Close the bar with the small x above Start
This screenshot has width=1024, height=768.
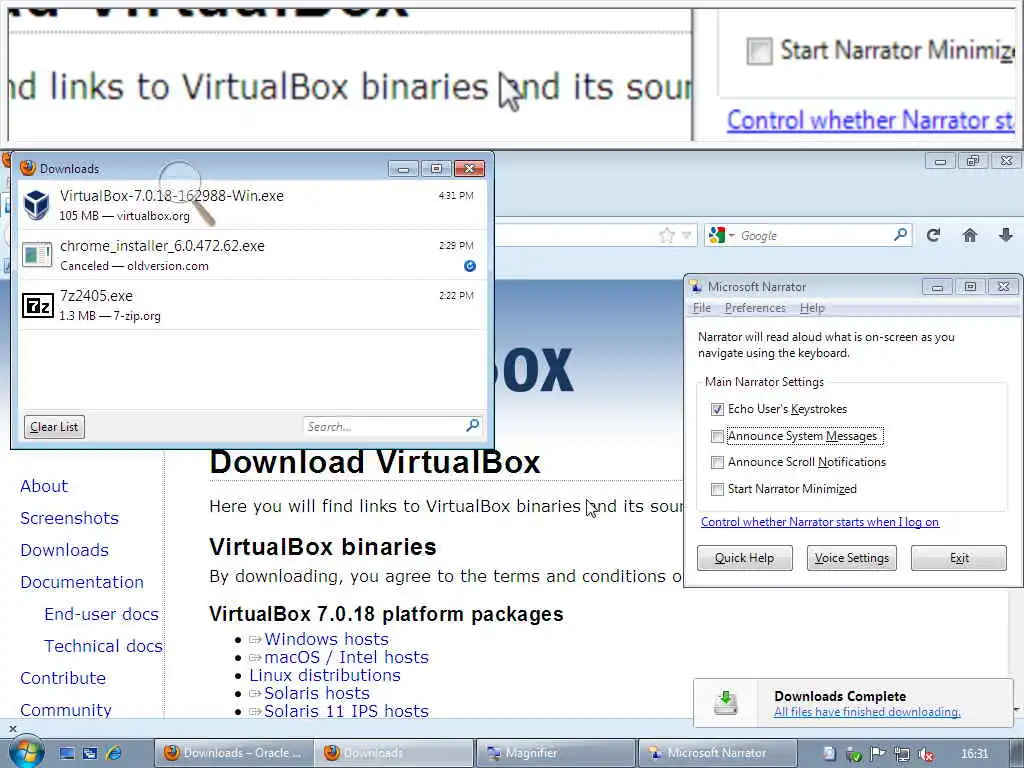click(x=12, y=728)
